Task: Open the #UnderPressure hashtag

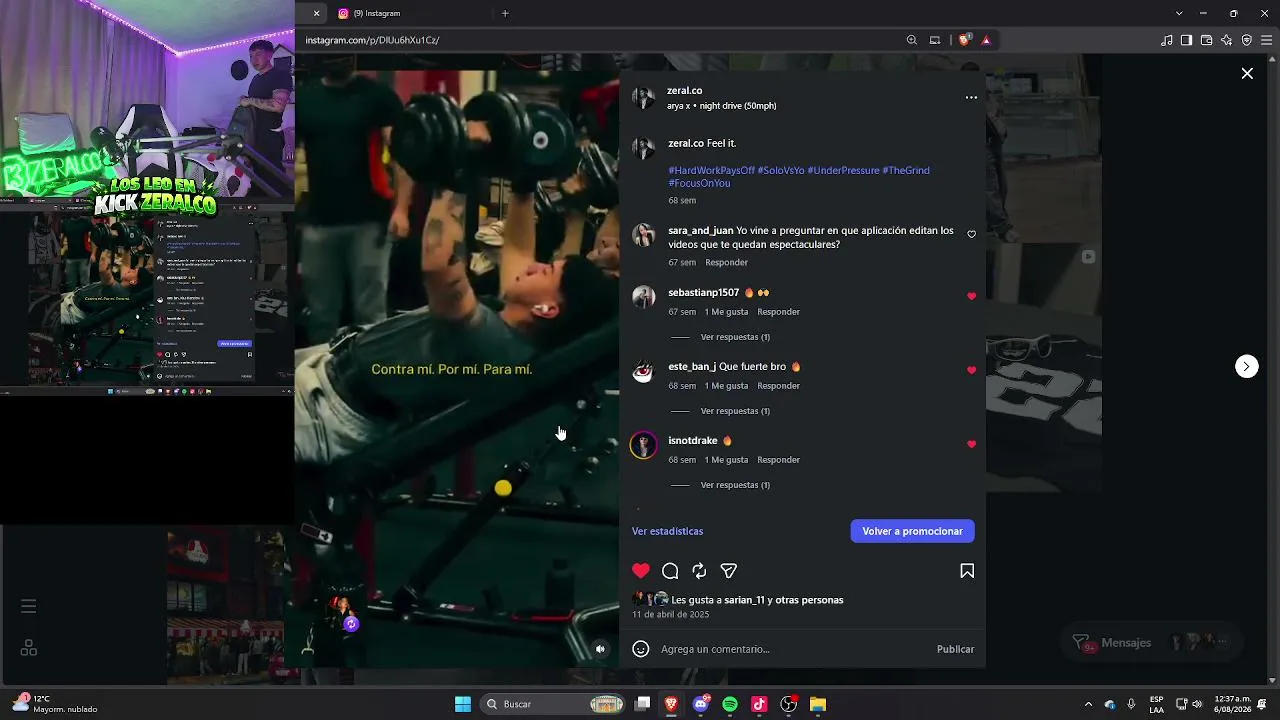Action: (x=843, y=170)
